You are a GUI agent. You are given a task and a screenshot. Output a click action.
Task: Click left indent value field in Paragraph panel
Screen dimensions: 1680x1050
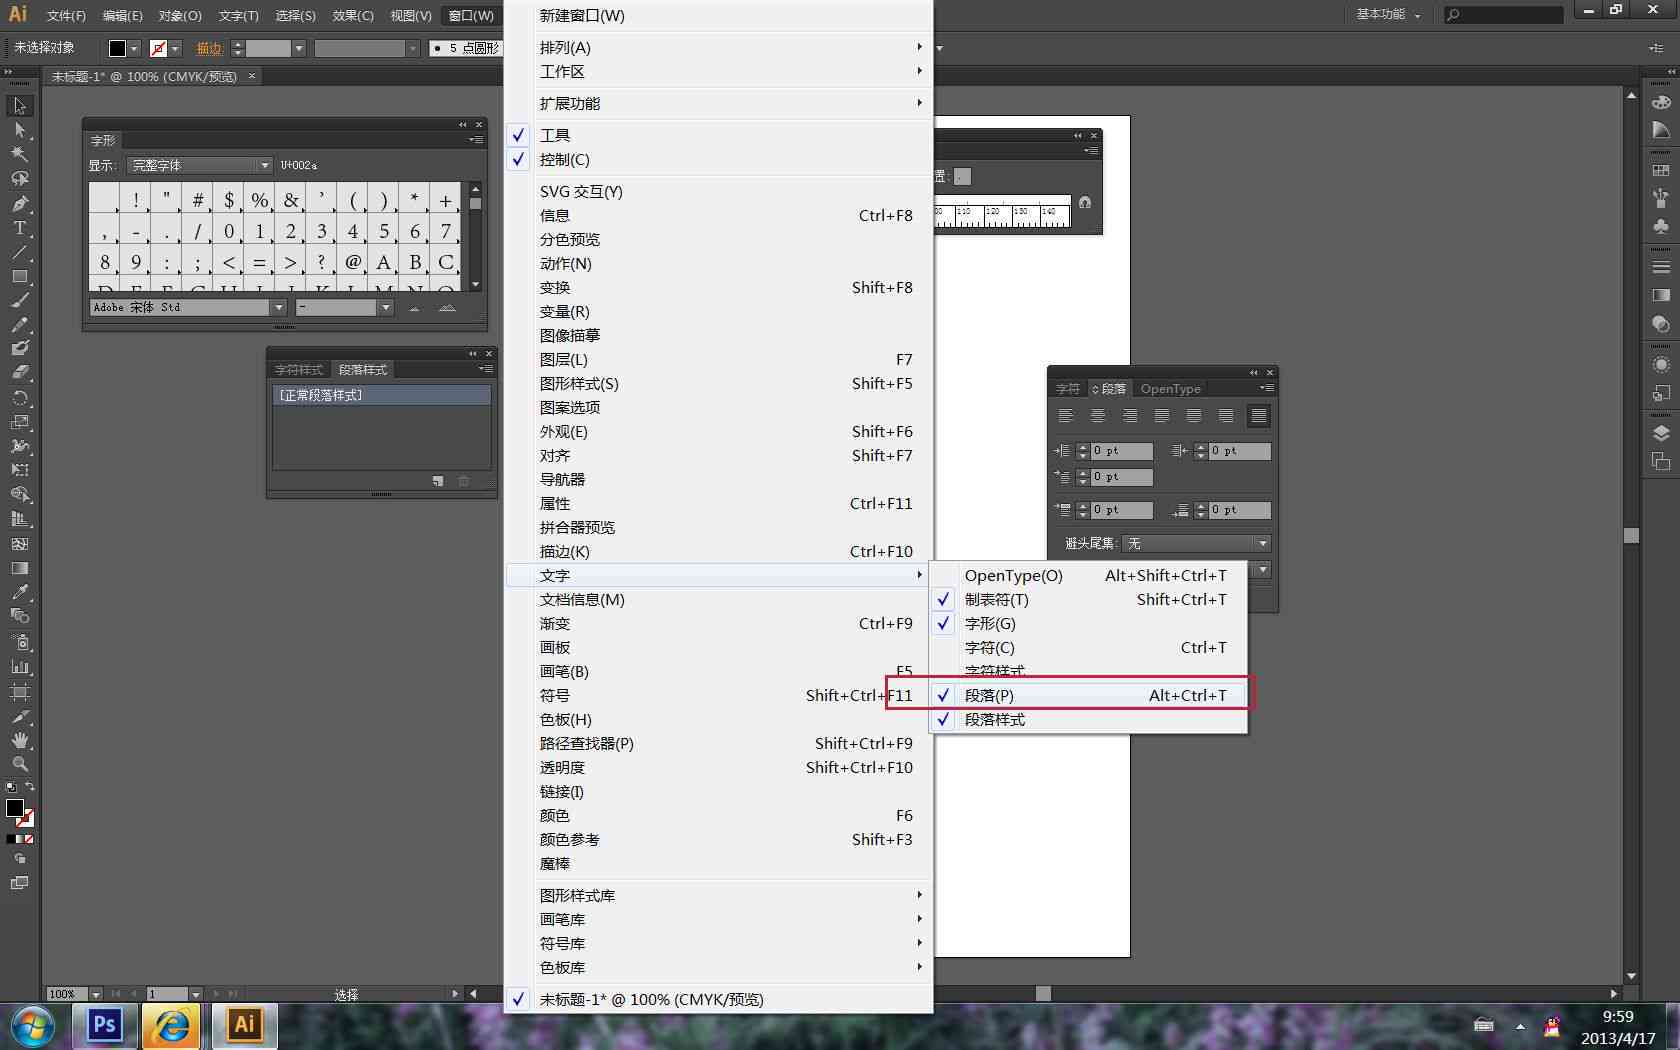[1122, 451]
